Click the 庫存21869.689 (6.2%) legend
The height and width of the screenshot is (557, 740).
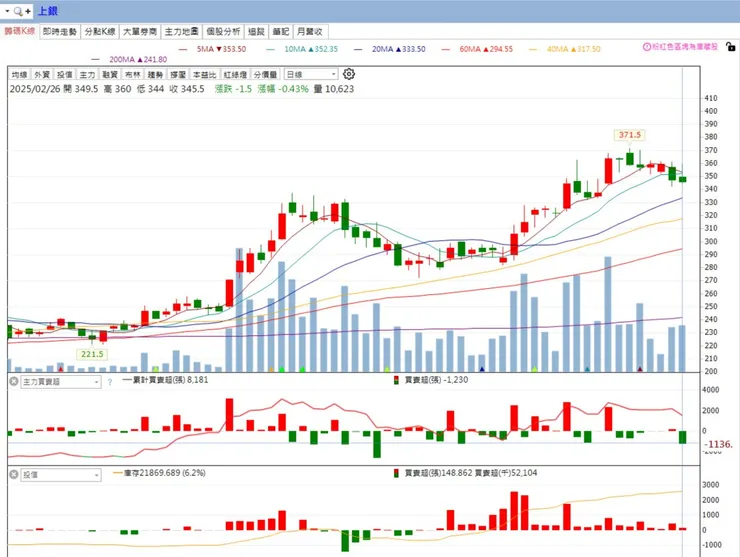[x=160, y=473]
